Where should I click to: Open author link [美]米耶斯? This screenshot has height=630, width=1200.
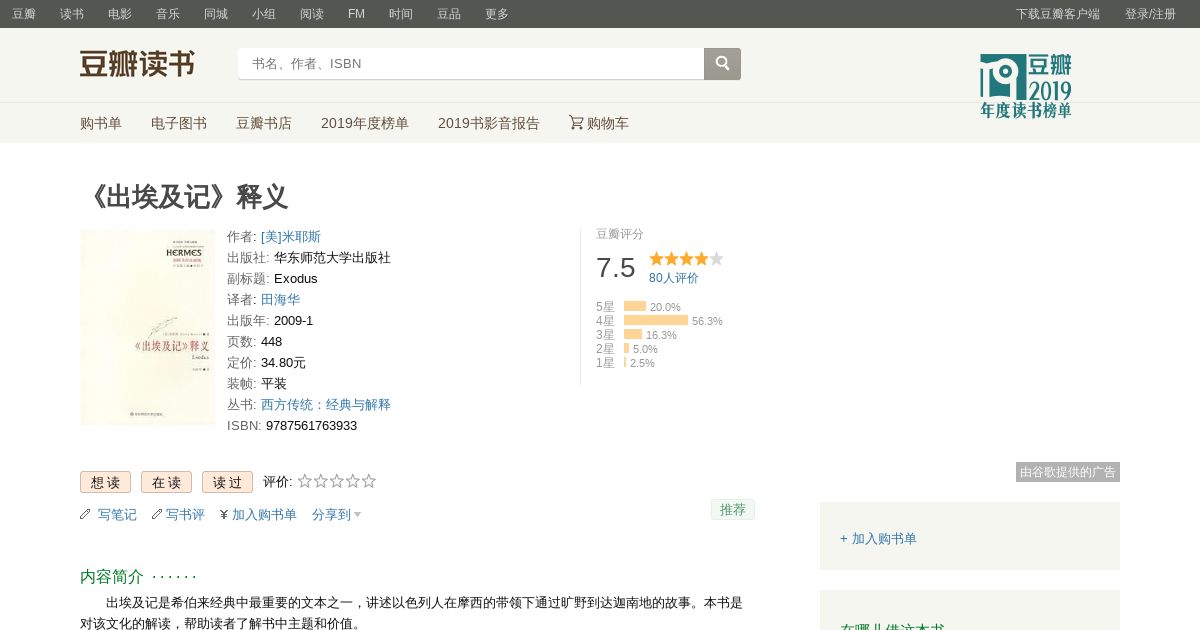coord(291,237)
